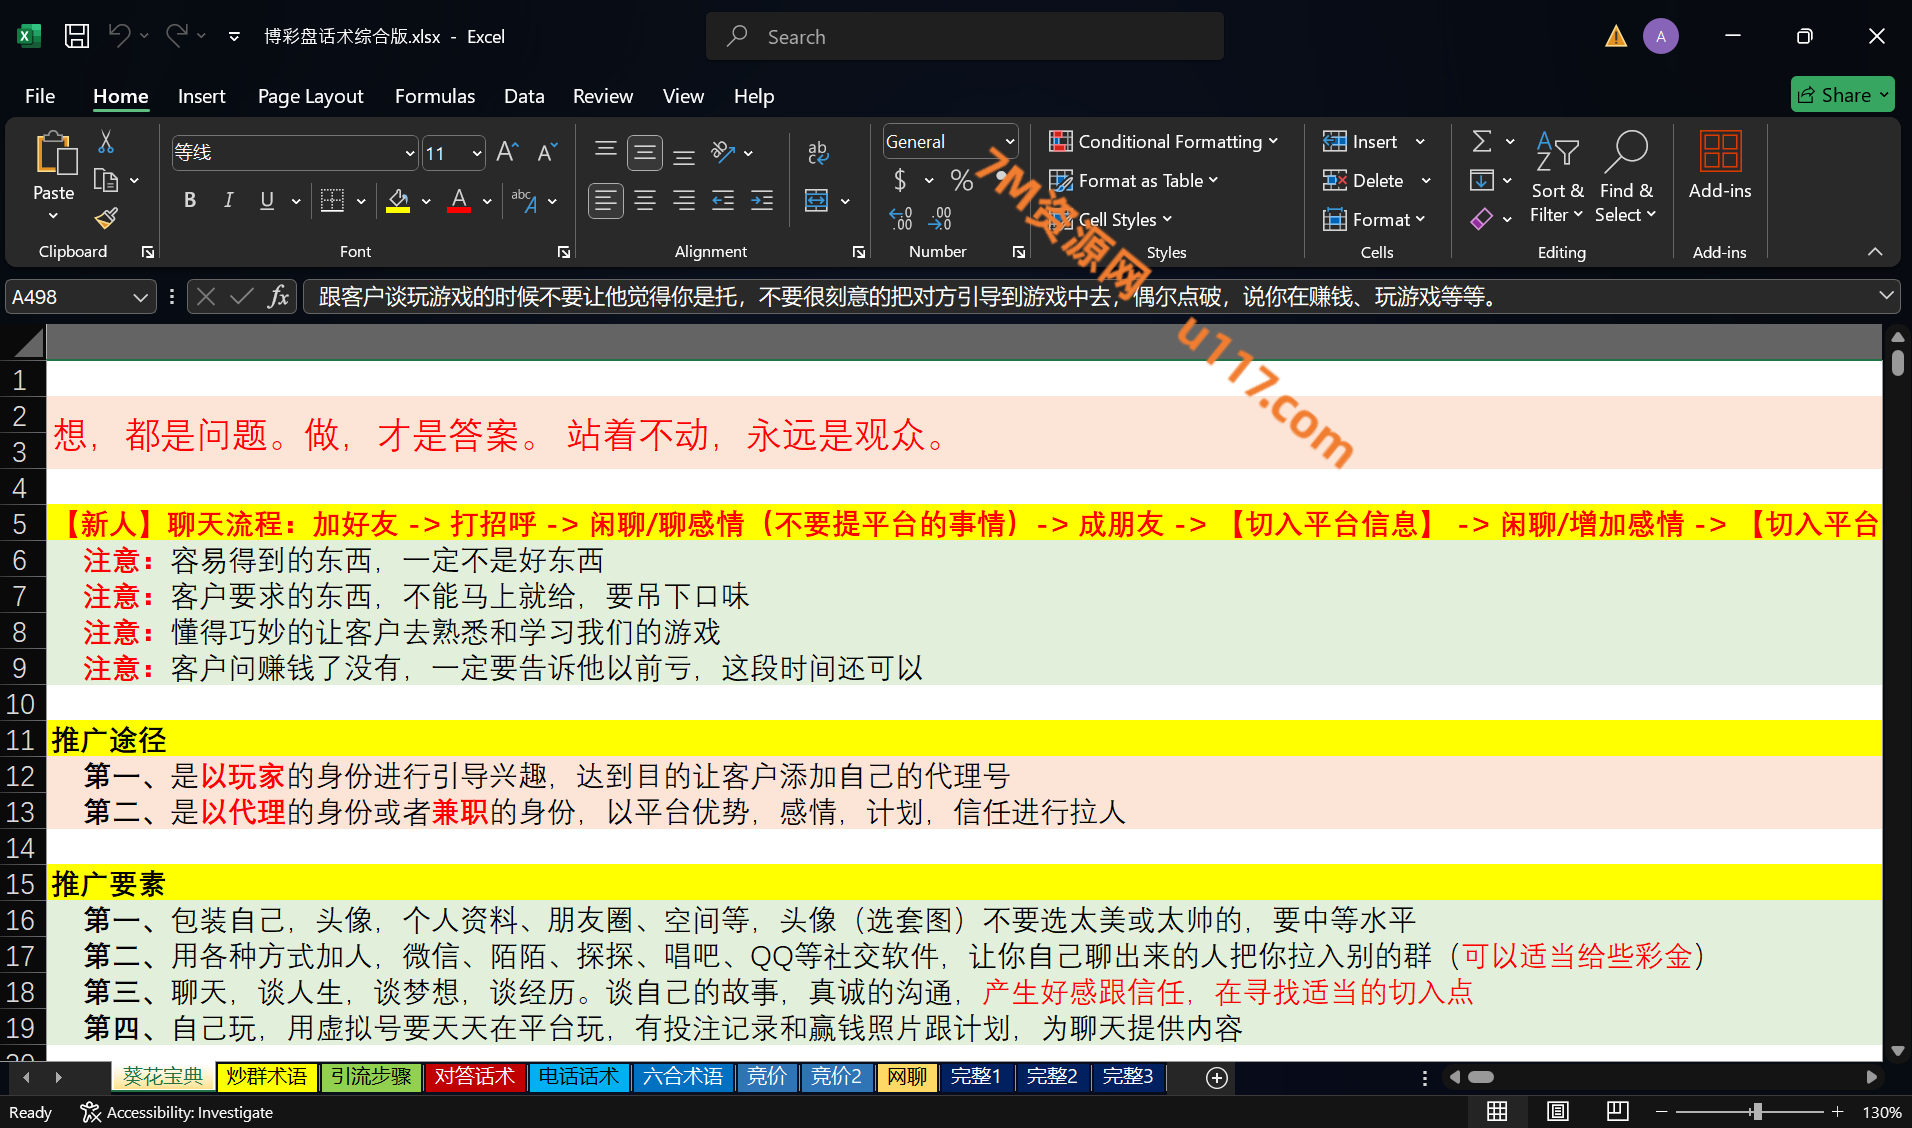Click the AutoSum sigma icon
1912x1128 pixels.
(x=1482, y=142)
